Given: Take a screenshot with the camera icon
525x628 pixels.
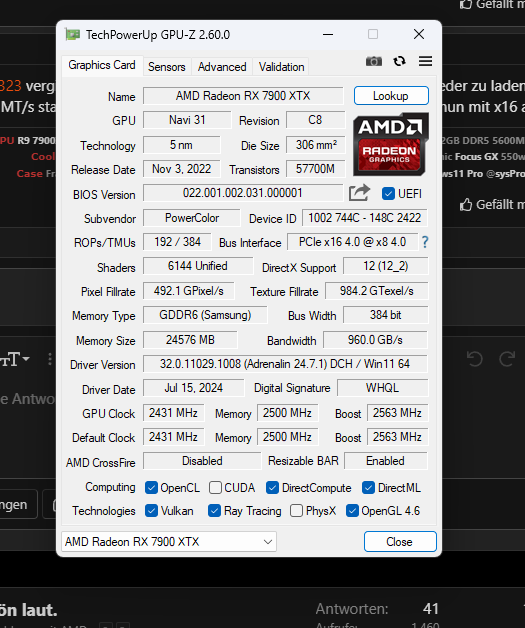Looking at the screenshot, I should point(374,61).
